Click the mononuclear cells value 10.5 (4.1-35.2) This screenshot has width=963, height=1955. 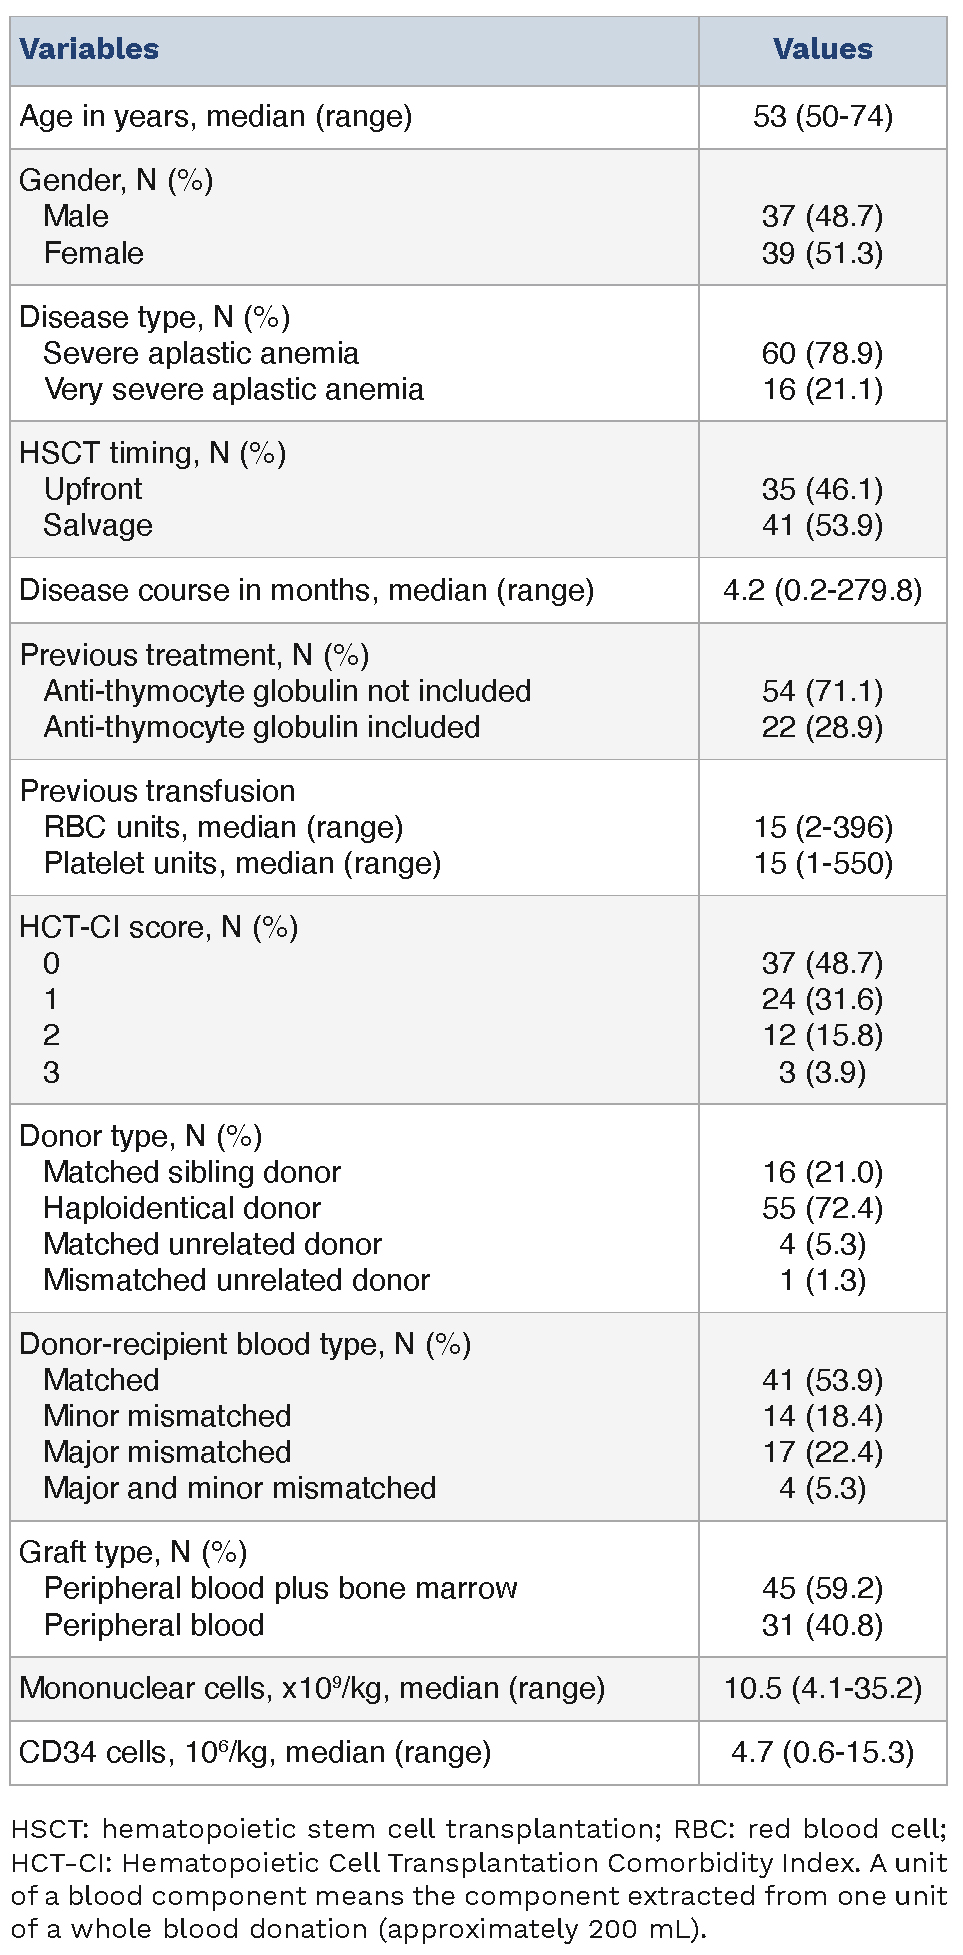[x=822, y=1688]
